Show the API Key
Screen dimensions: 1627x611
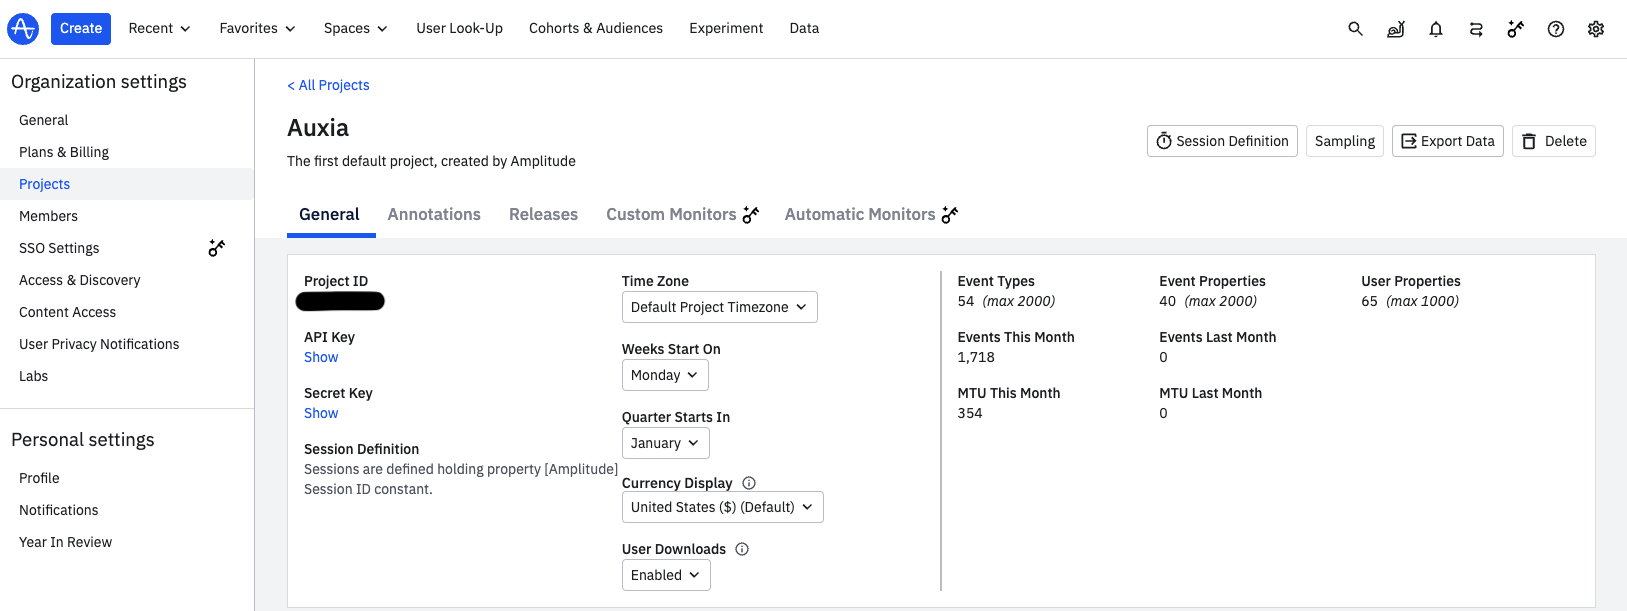[x=321, y=357]
